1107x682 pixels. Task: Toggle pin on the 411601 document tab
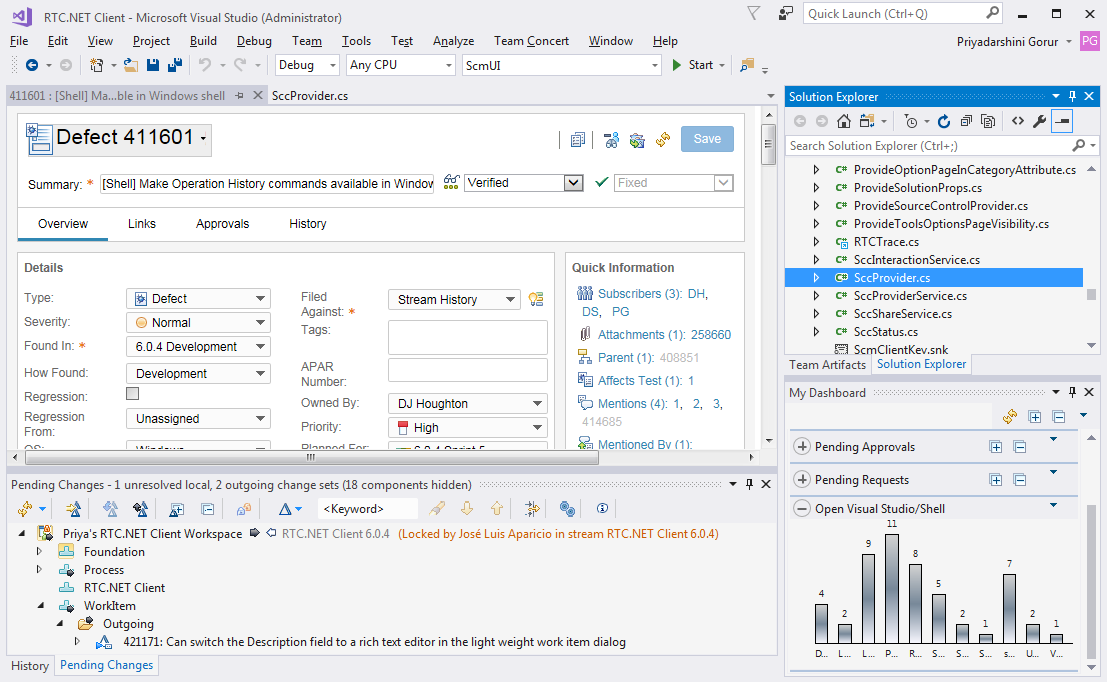click(x=239, y=95)
